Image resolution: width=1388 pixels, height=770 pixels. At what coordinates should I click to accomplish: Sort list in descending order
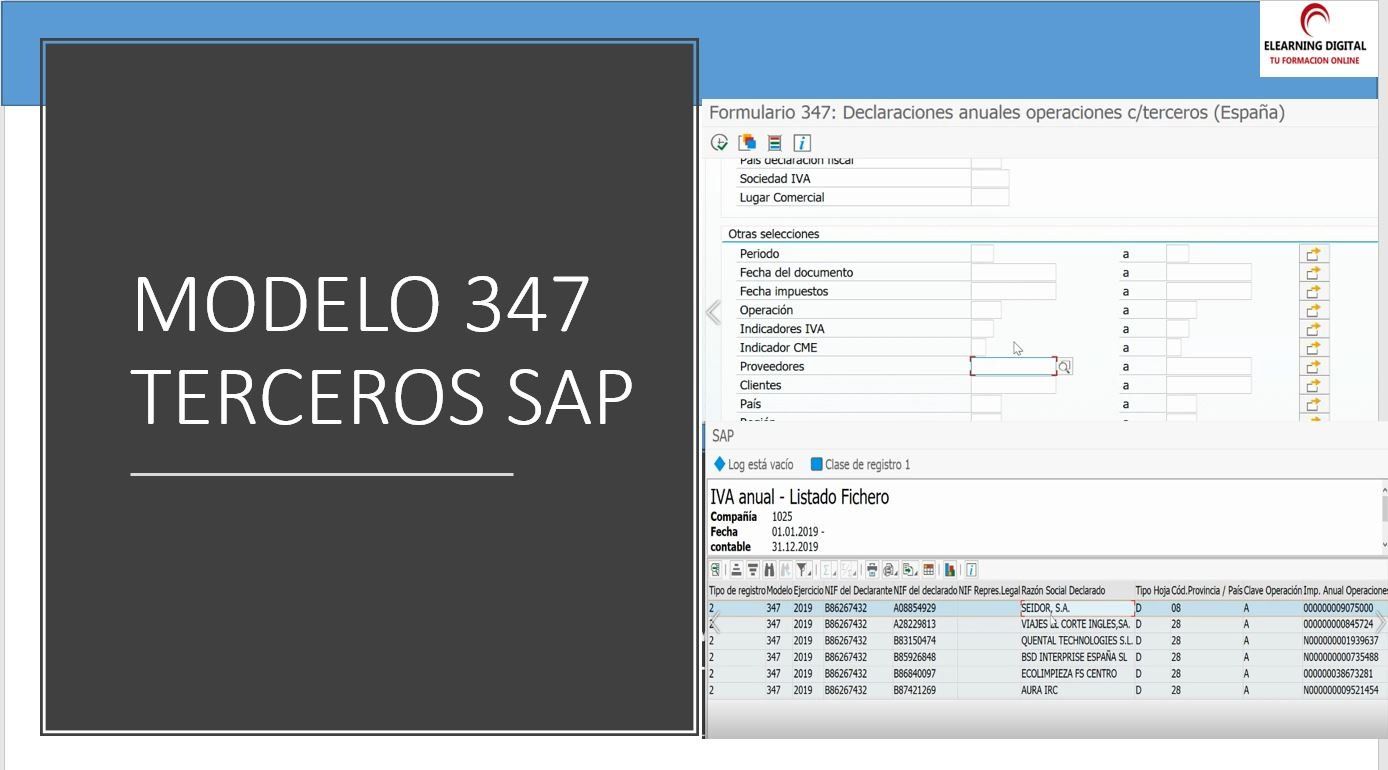coord(753,570)
